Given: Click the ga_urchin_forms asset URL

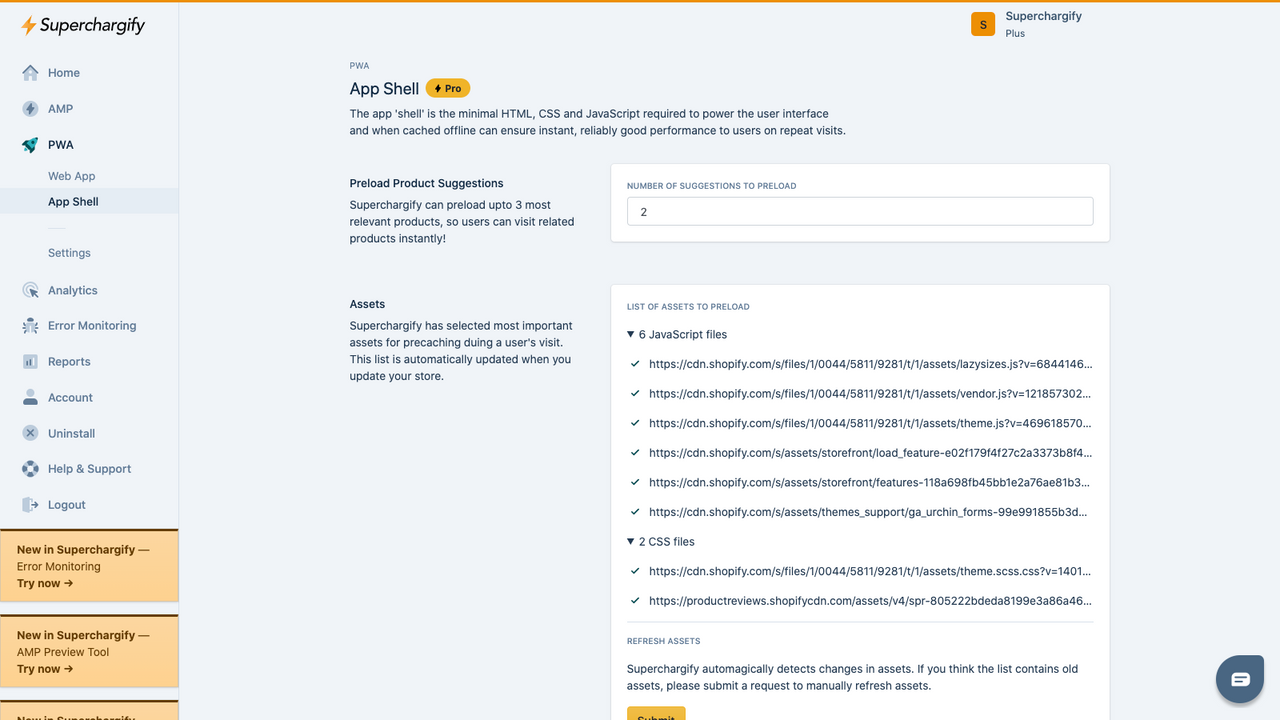Looking at the screenshot, I should pos(869,512).
